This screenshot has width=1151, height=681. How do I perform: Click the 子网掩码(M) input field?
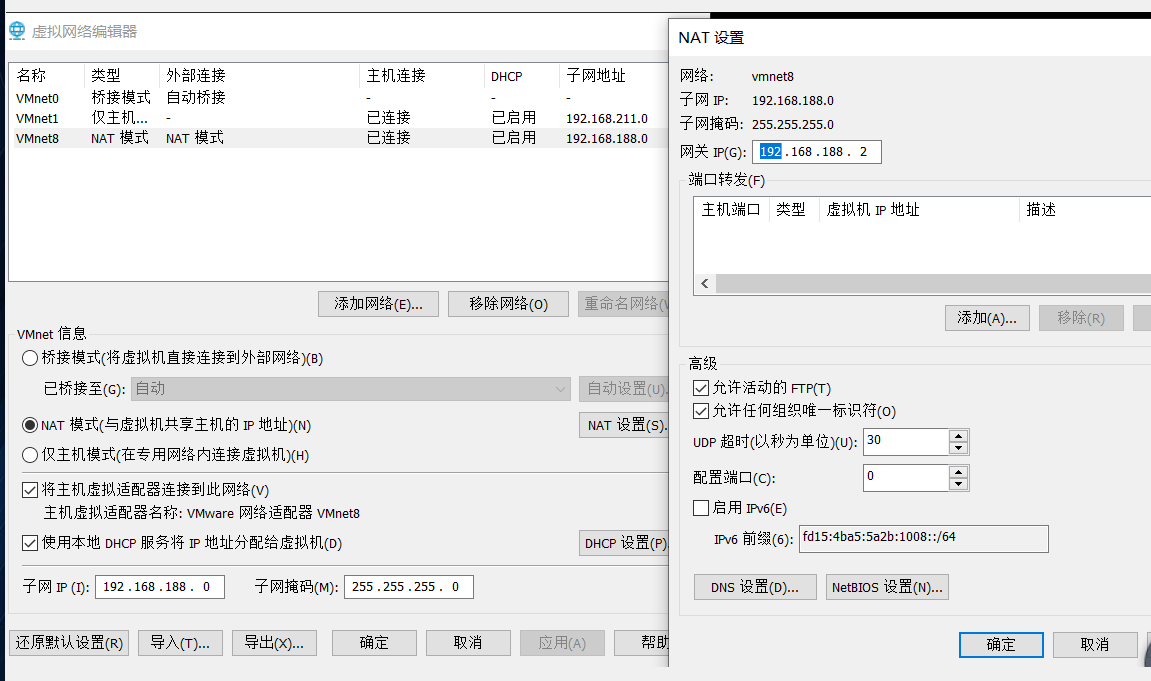pyautogui.click(x=409, y=587)
